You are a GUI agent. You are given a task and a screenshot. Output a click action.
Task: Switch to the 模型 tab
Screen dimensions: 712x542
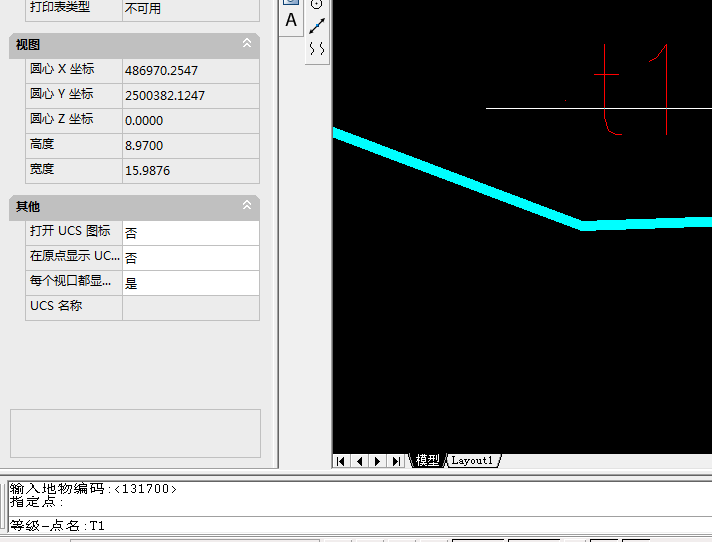pyautogui.click(x=428, y=461)
